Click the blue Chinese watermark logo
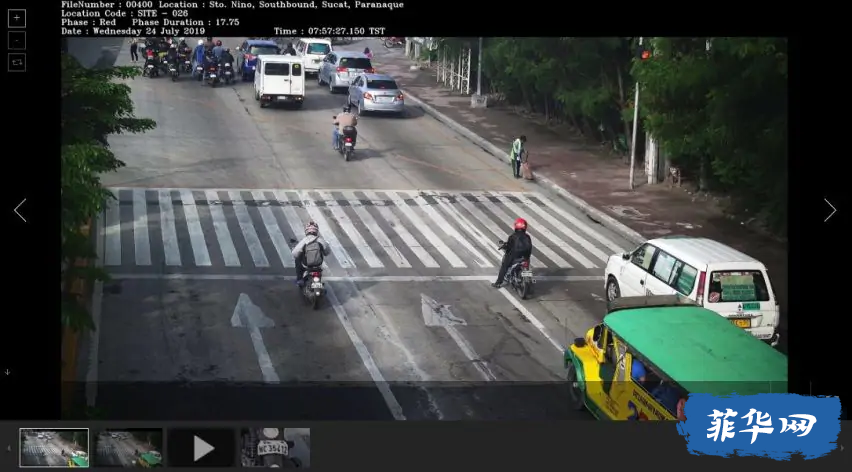The height and width of the screenshot is (472, 852). tap(758, 425)
